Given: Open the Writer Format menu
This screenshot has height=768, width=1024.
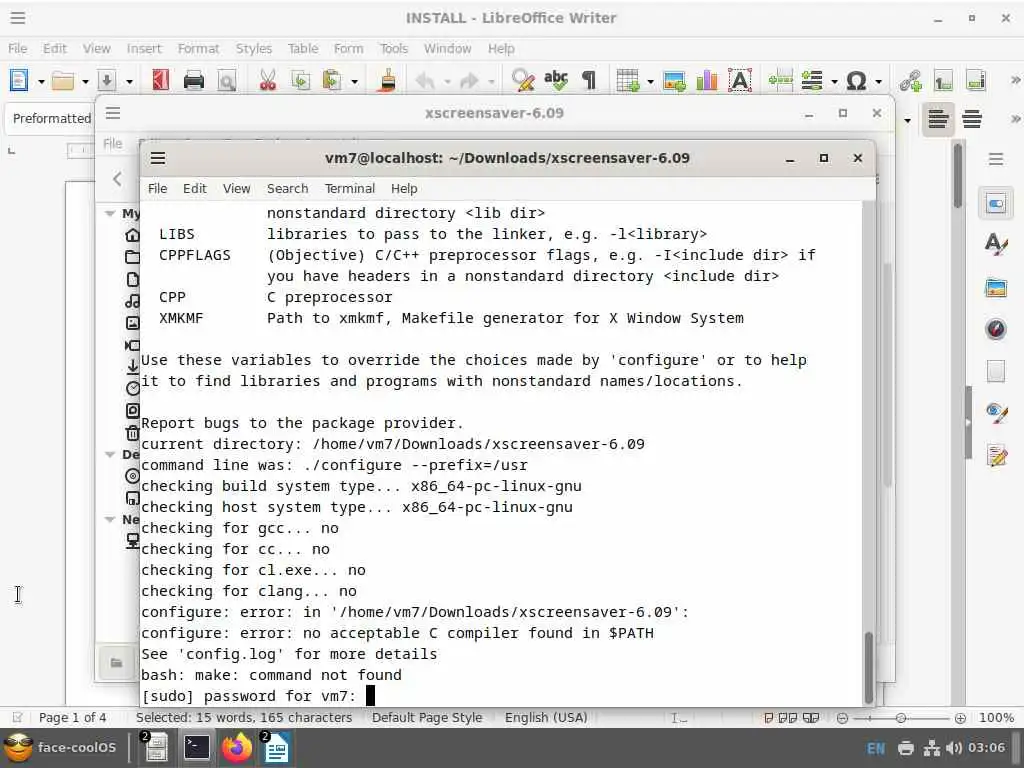Looking at the screenshot, I should (198, 48).
